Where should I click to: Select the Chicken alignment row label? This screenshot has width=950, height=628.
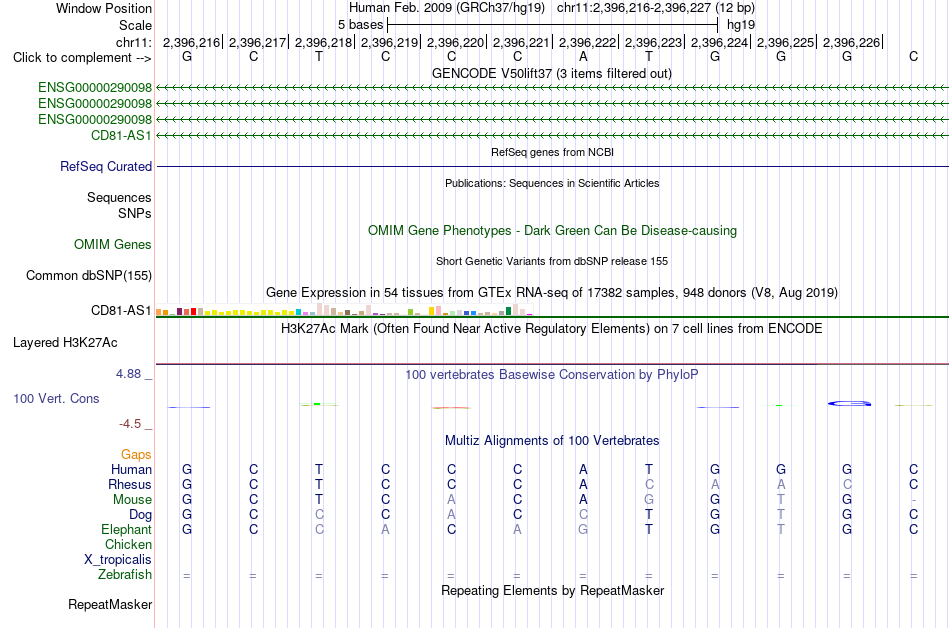(128, 544)
